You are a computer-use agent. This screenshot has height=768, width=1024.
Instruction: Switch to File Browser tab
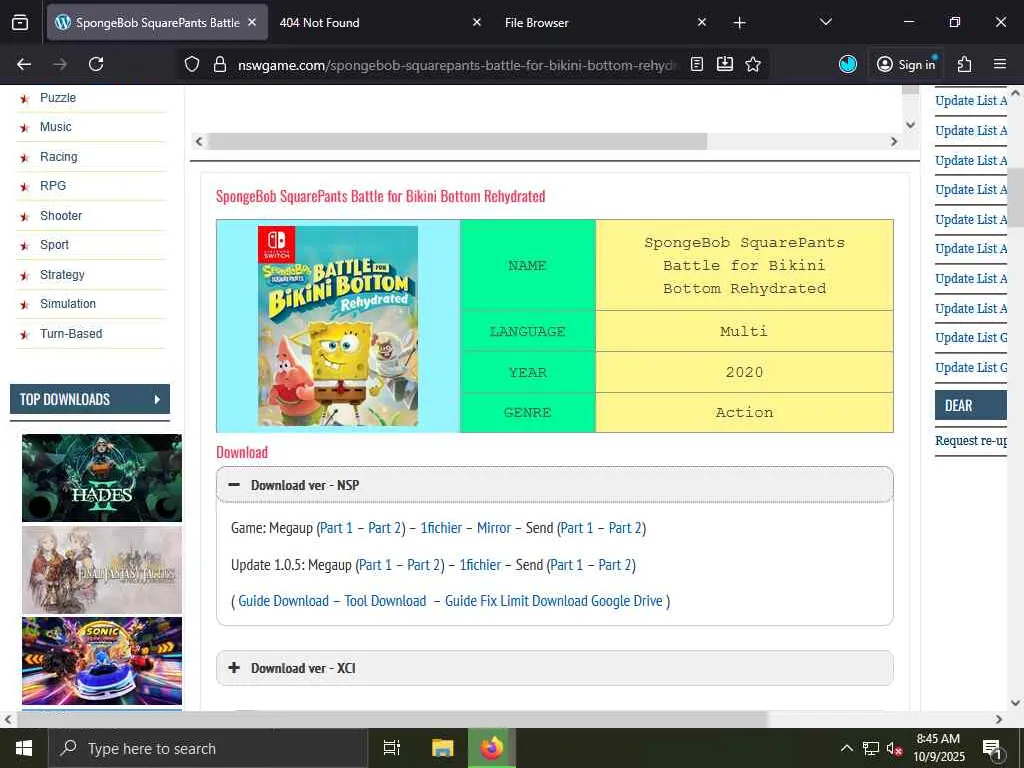pos(606,22)
